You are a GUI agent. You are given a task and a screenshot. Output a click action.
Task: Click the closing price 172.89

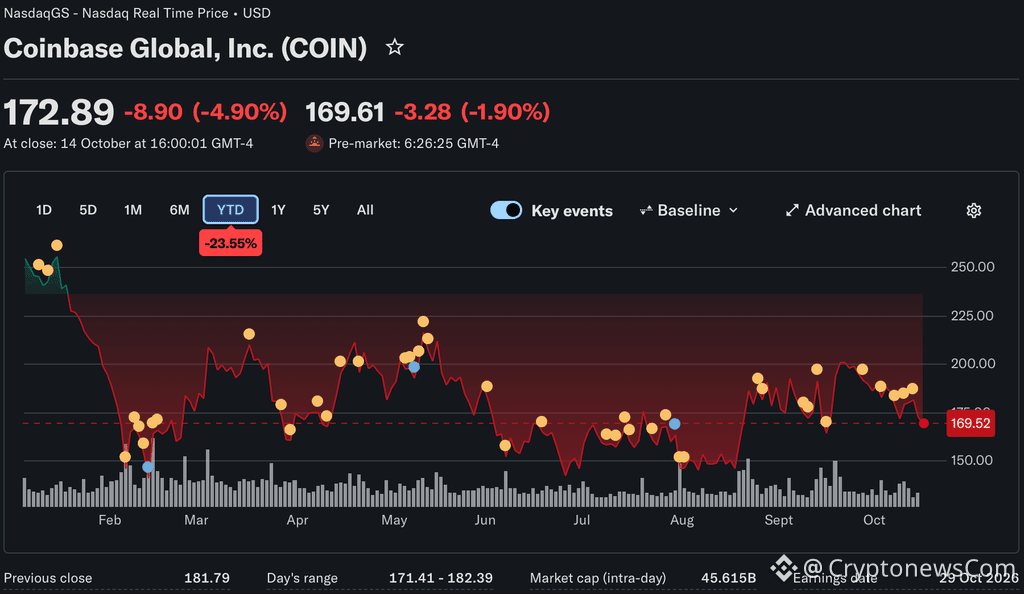pyautogui.click(x=59, y=112)
